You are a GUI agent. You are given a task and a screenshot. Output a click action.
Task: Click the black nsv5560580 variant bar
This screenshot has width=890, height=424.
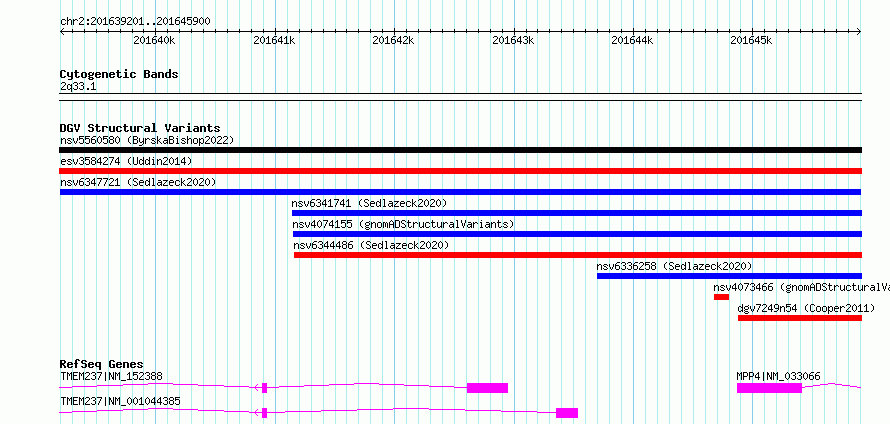(460, 150)
